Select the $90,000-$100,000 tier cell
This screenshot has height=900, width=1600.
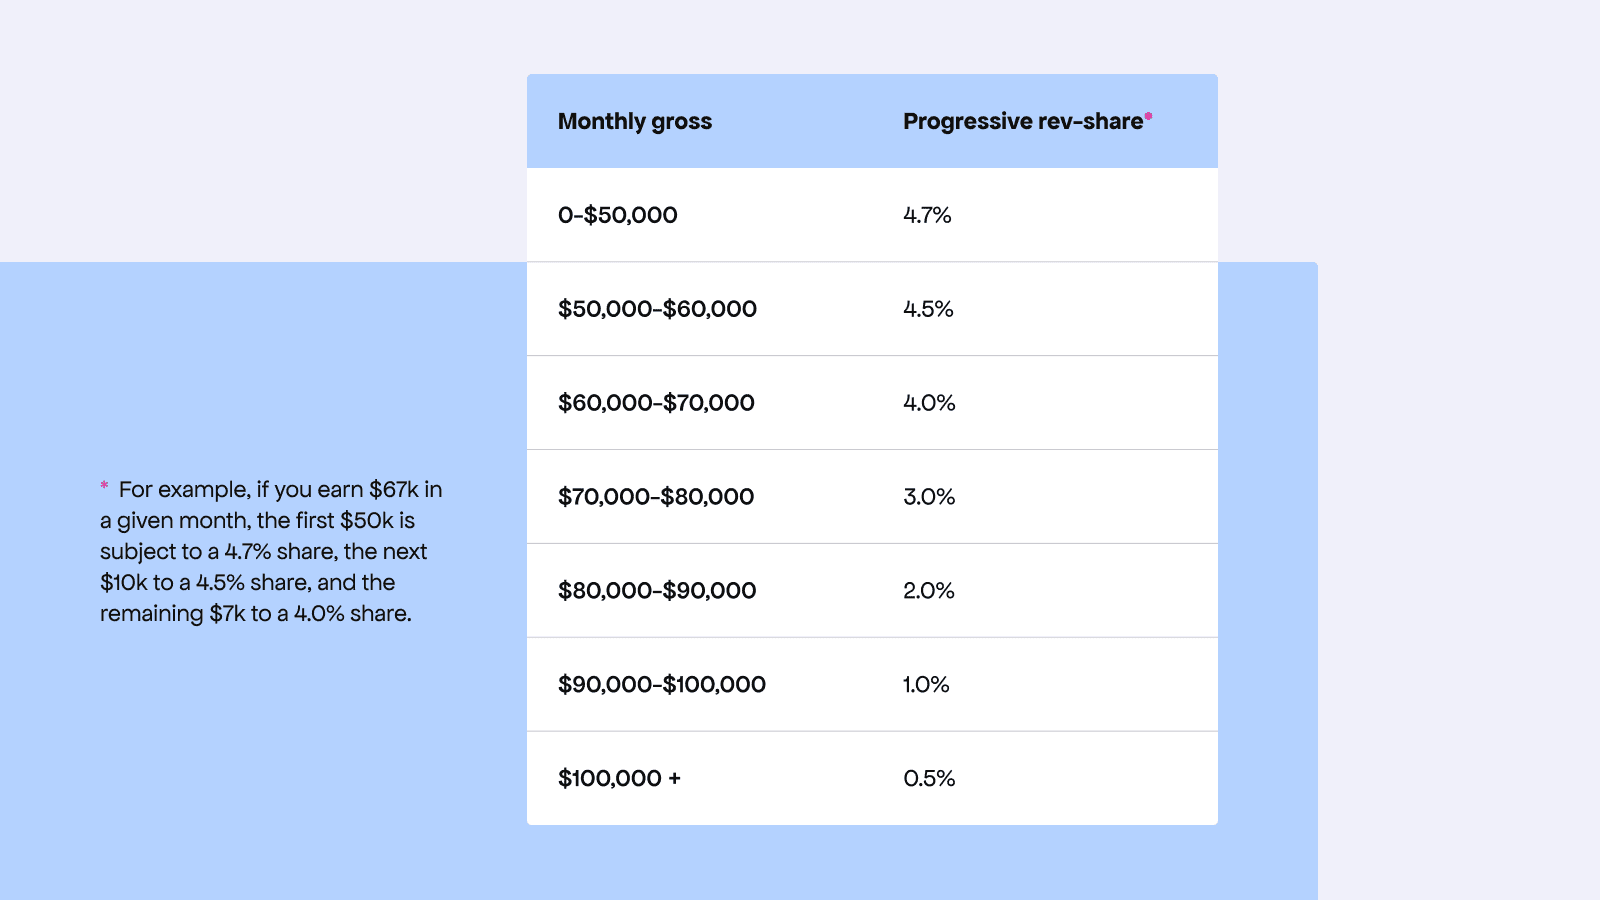click(661, 685)
